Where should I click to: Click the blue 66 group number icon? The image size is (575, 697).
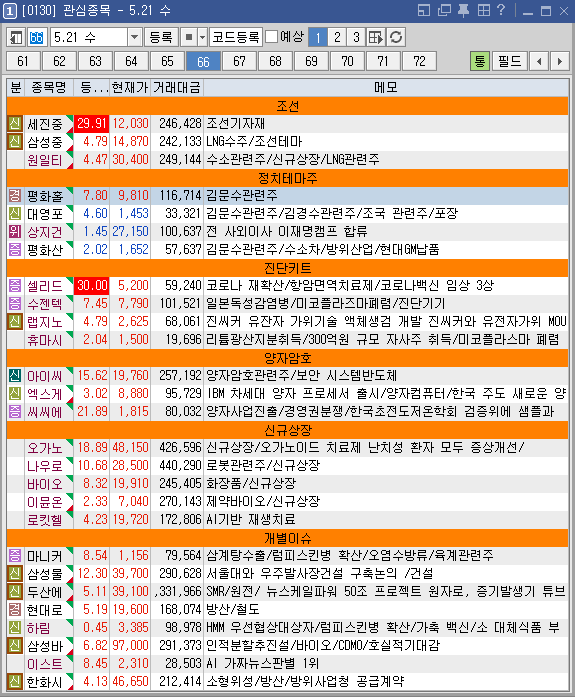point(36,37)
